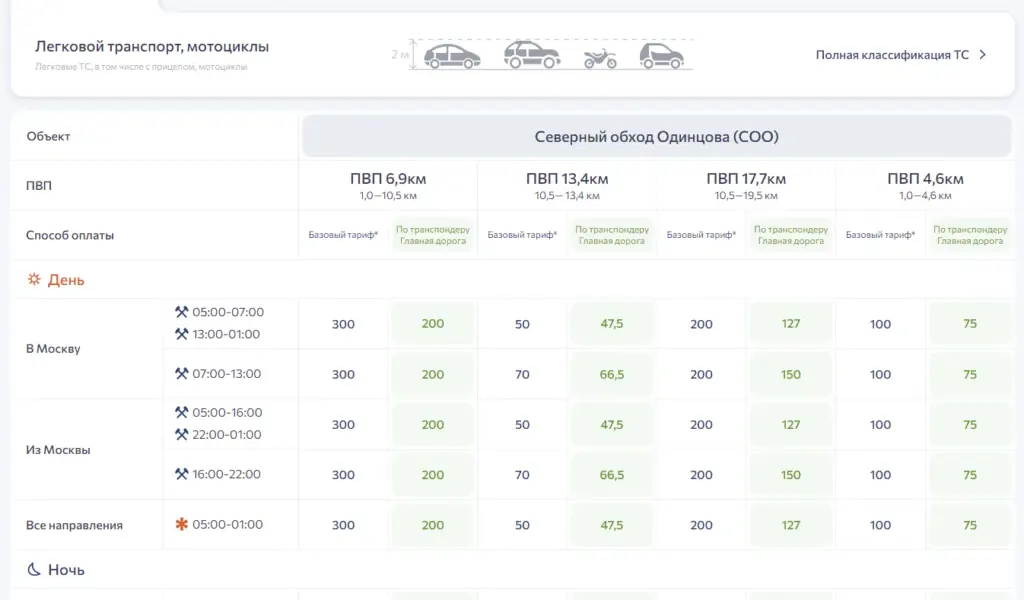Select ПВП 6,9км column header
This screenshot has height=600, width=1024.
388,185
